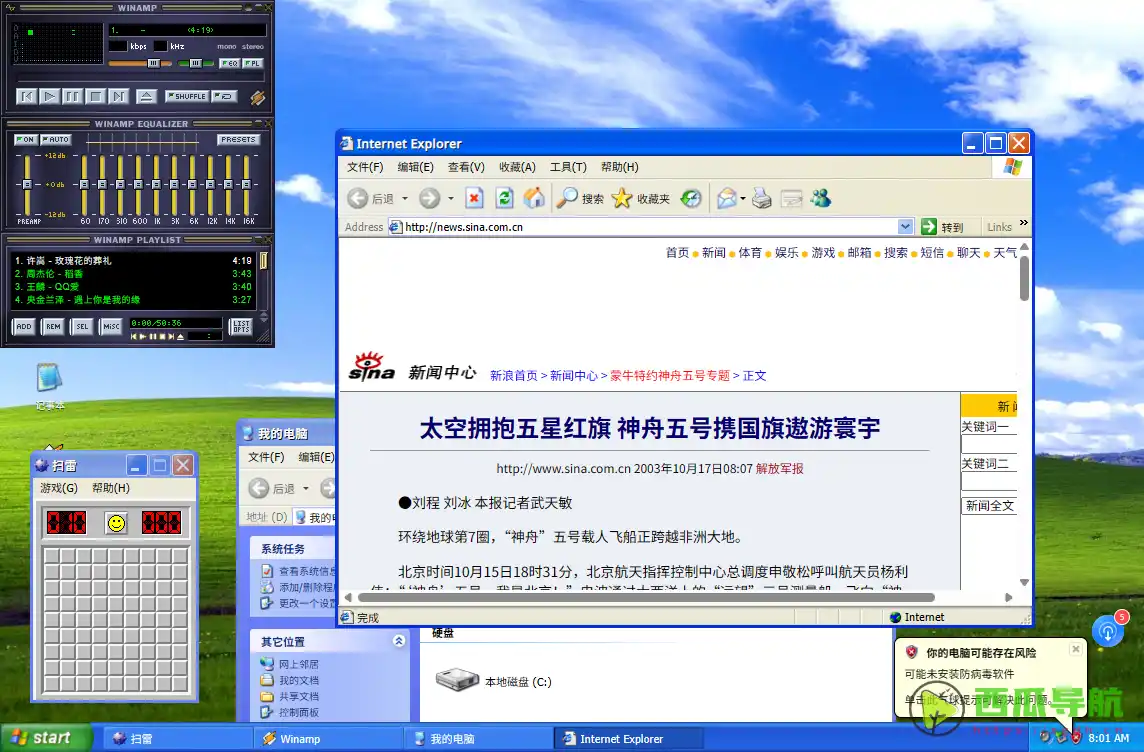Click the Messenger people icon in IE
Image resolution: width=1144 pixels, height=752 pixels.
(x=821, y=198)
